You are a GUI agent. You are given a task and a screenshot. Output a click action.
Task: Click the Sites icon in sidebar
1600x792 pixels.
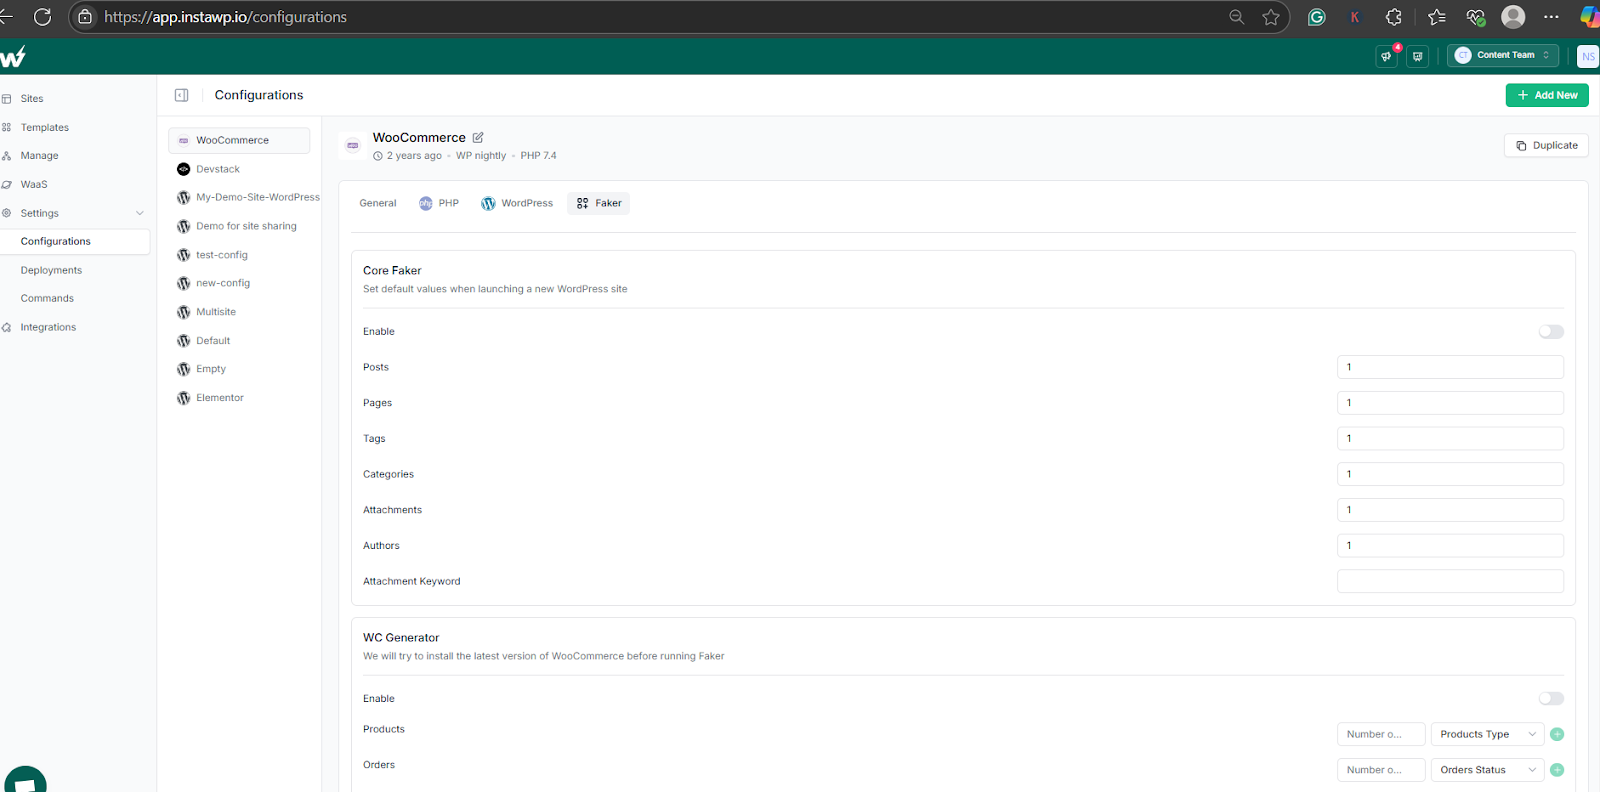[x=6, y=99]
